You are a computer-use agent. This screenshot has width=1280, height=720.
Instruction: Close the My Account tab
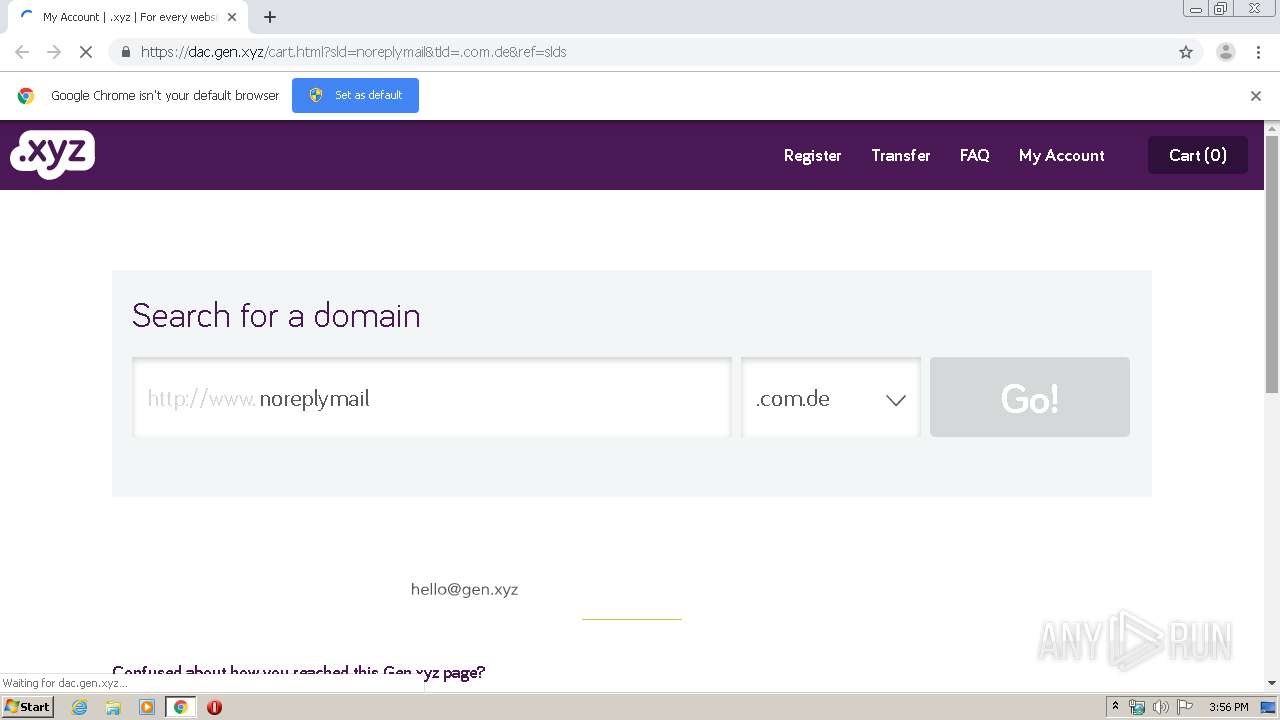click(x=232, y=17)
